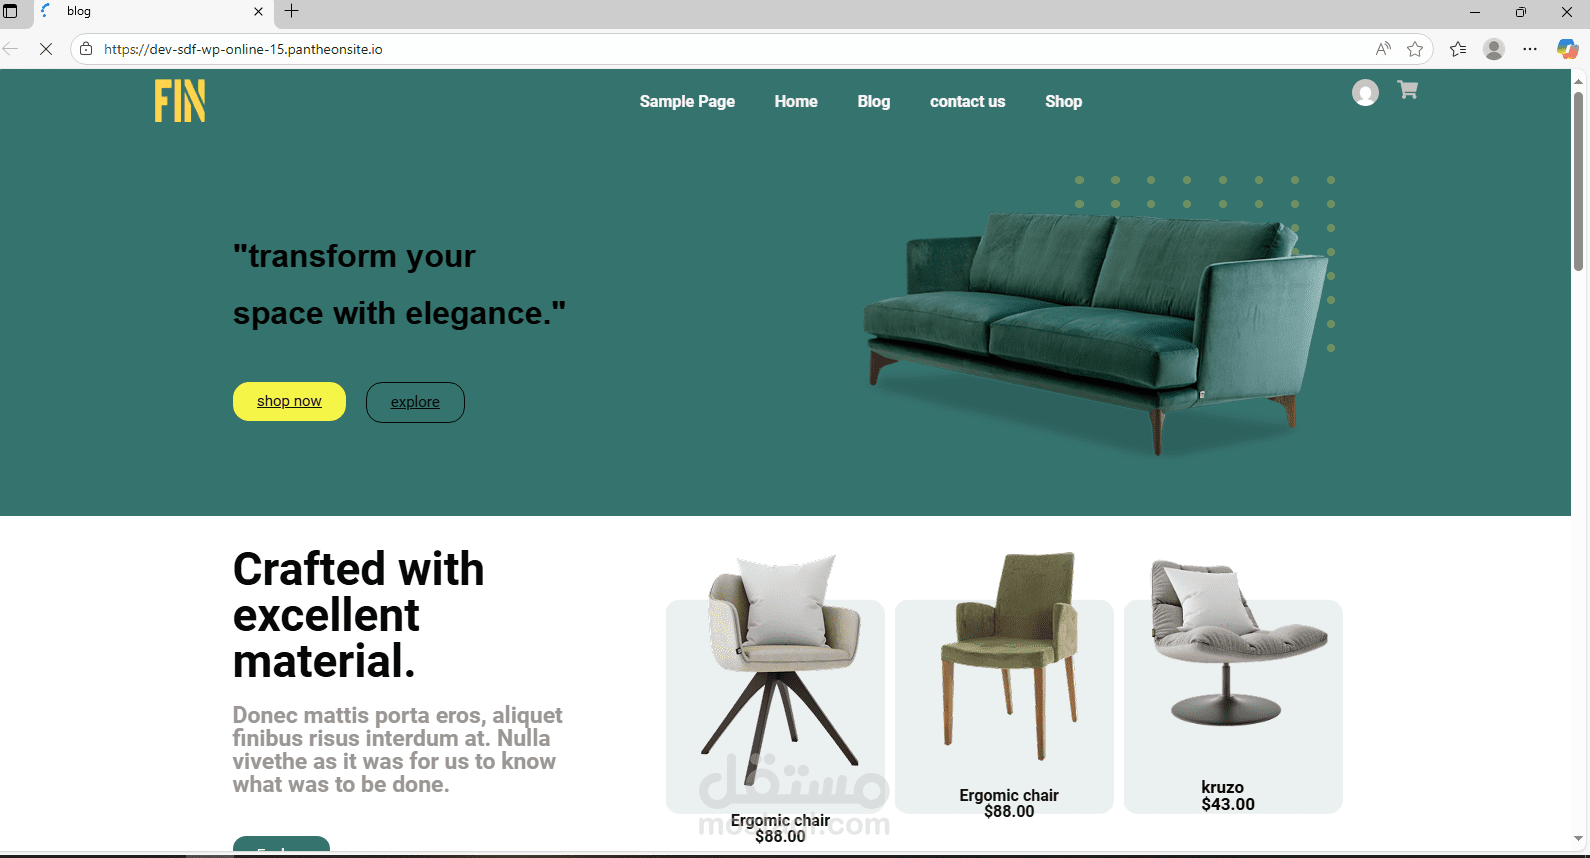Open the Blog menu link
Viewport: 1590px width, 858px height.
[873, 101]
